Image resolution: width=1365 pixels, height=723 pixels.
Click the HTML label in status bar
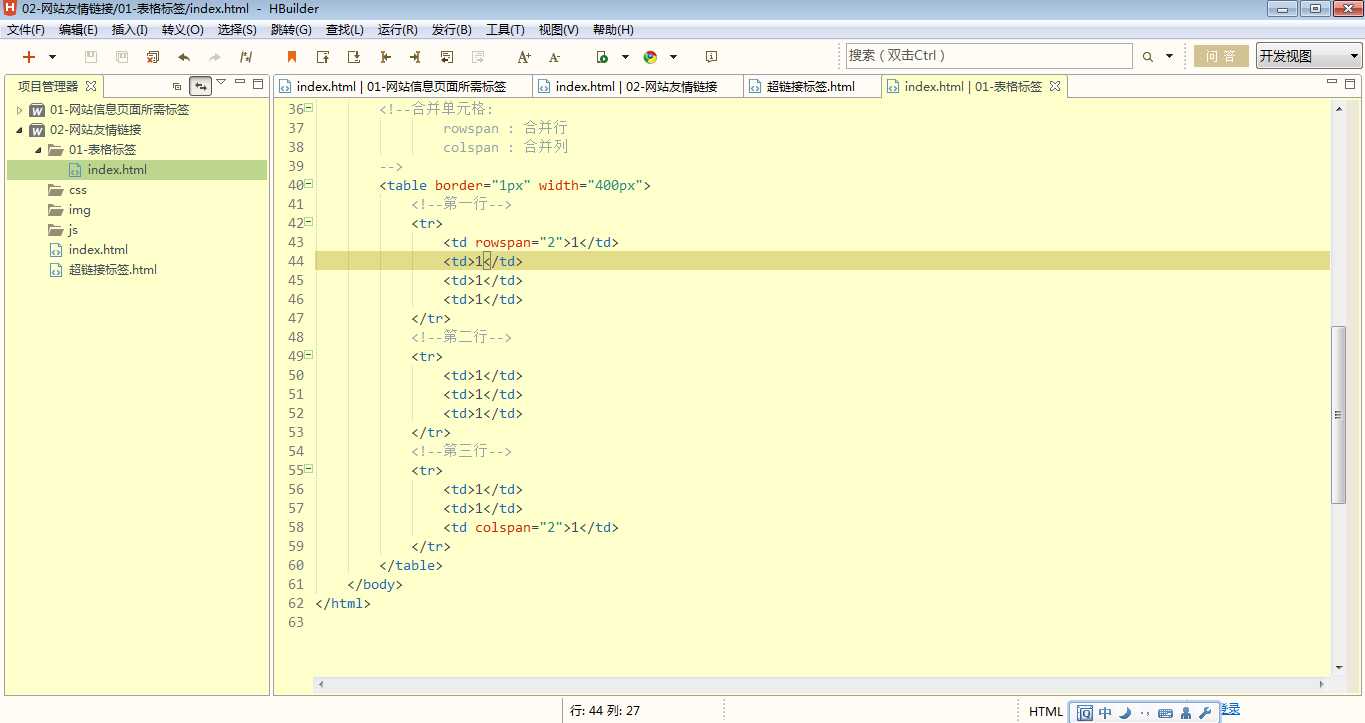(x=1046, y=712)
